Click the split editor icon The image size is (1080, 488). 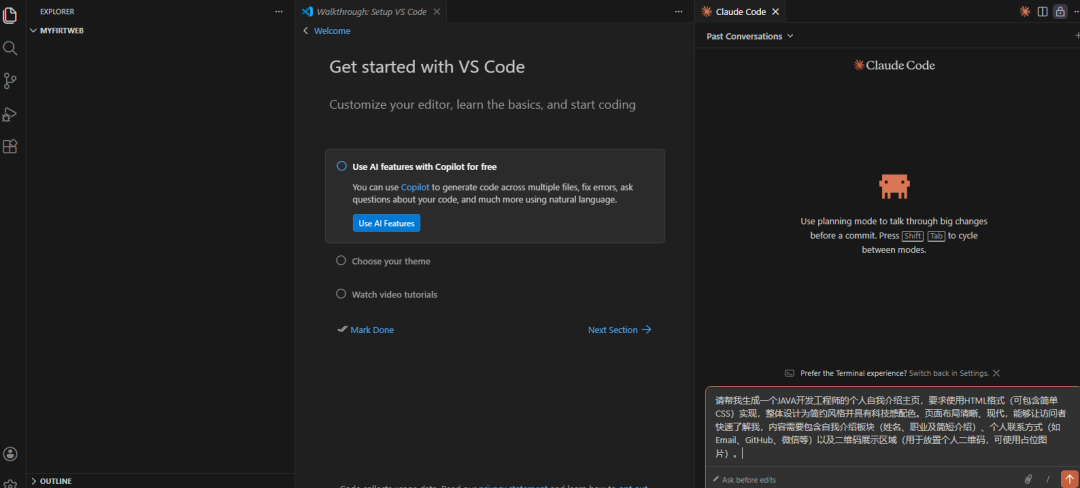pyautogui.click(x=1043, y=12)
